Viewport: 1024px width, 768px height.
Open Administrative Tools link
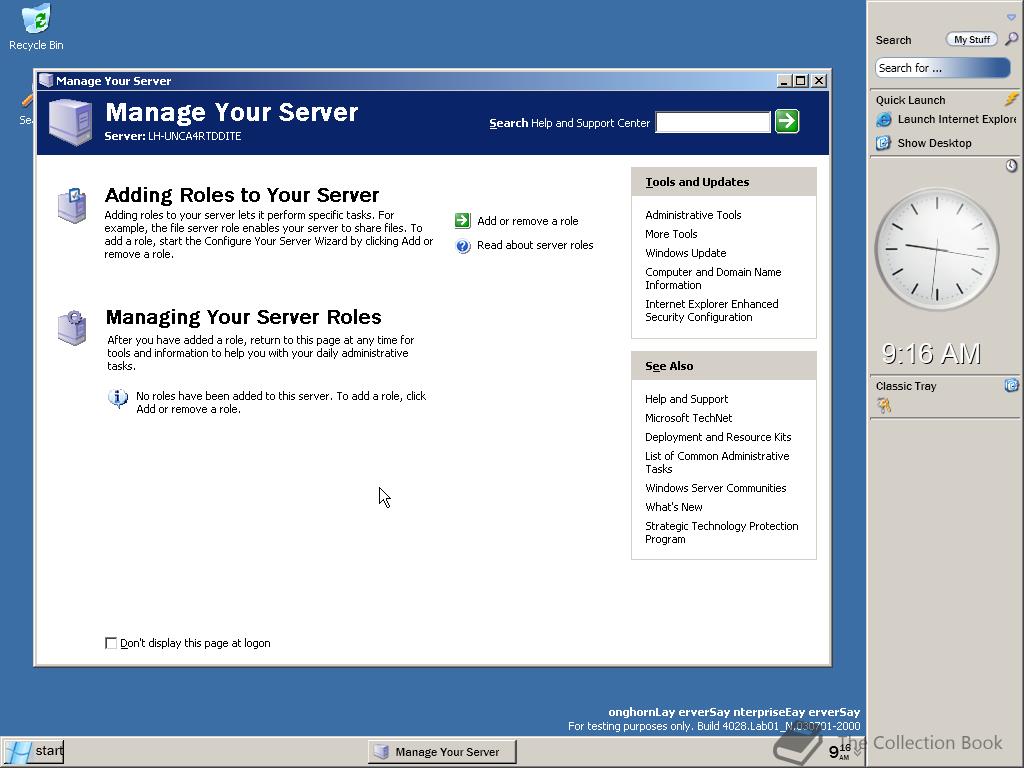pos(693,215)
